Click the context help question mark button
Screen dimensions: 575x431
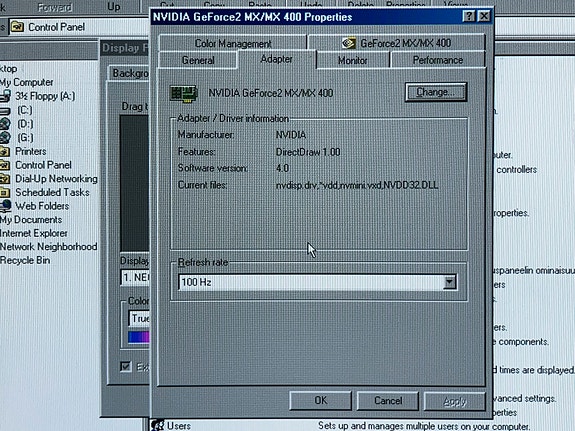coord(469,17)
